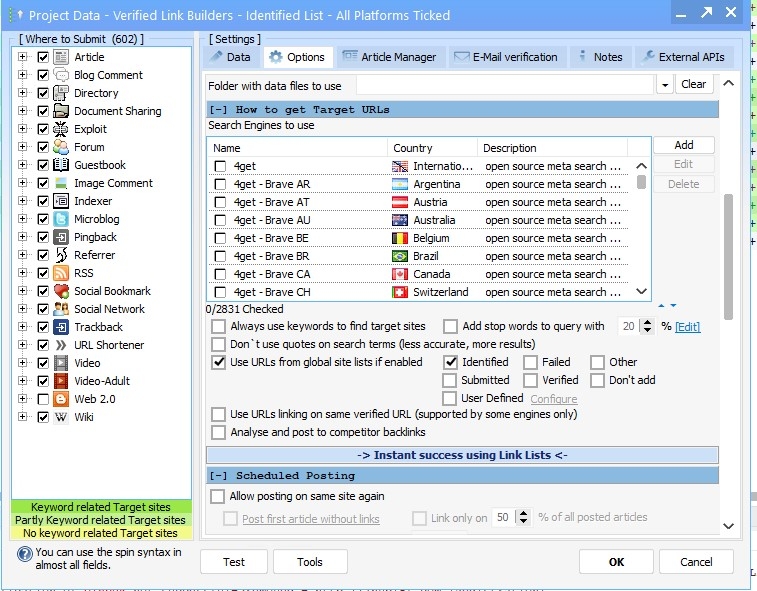Expand the Article tree node
This screenshot has height=591, width=757.
pos(22,57)
